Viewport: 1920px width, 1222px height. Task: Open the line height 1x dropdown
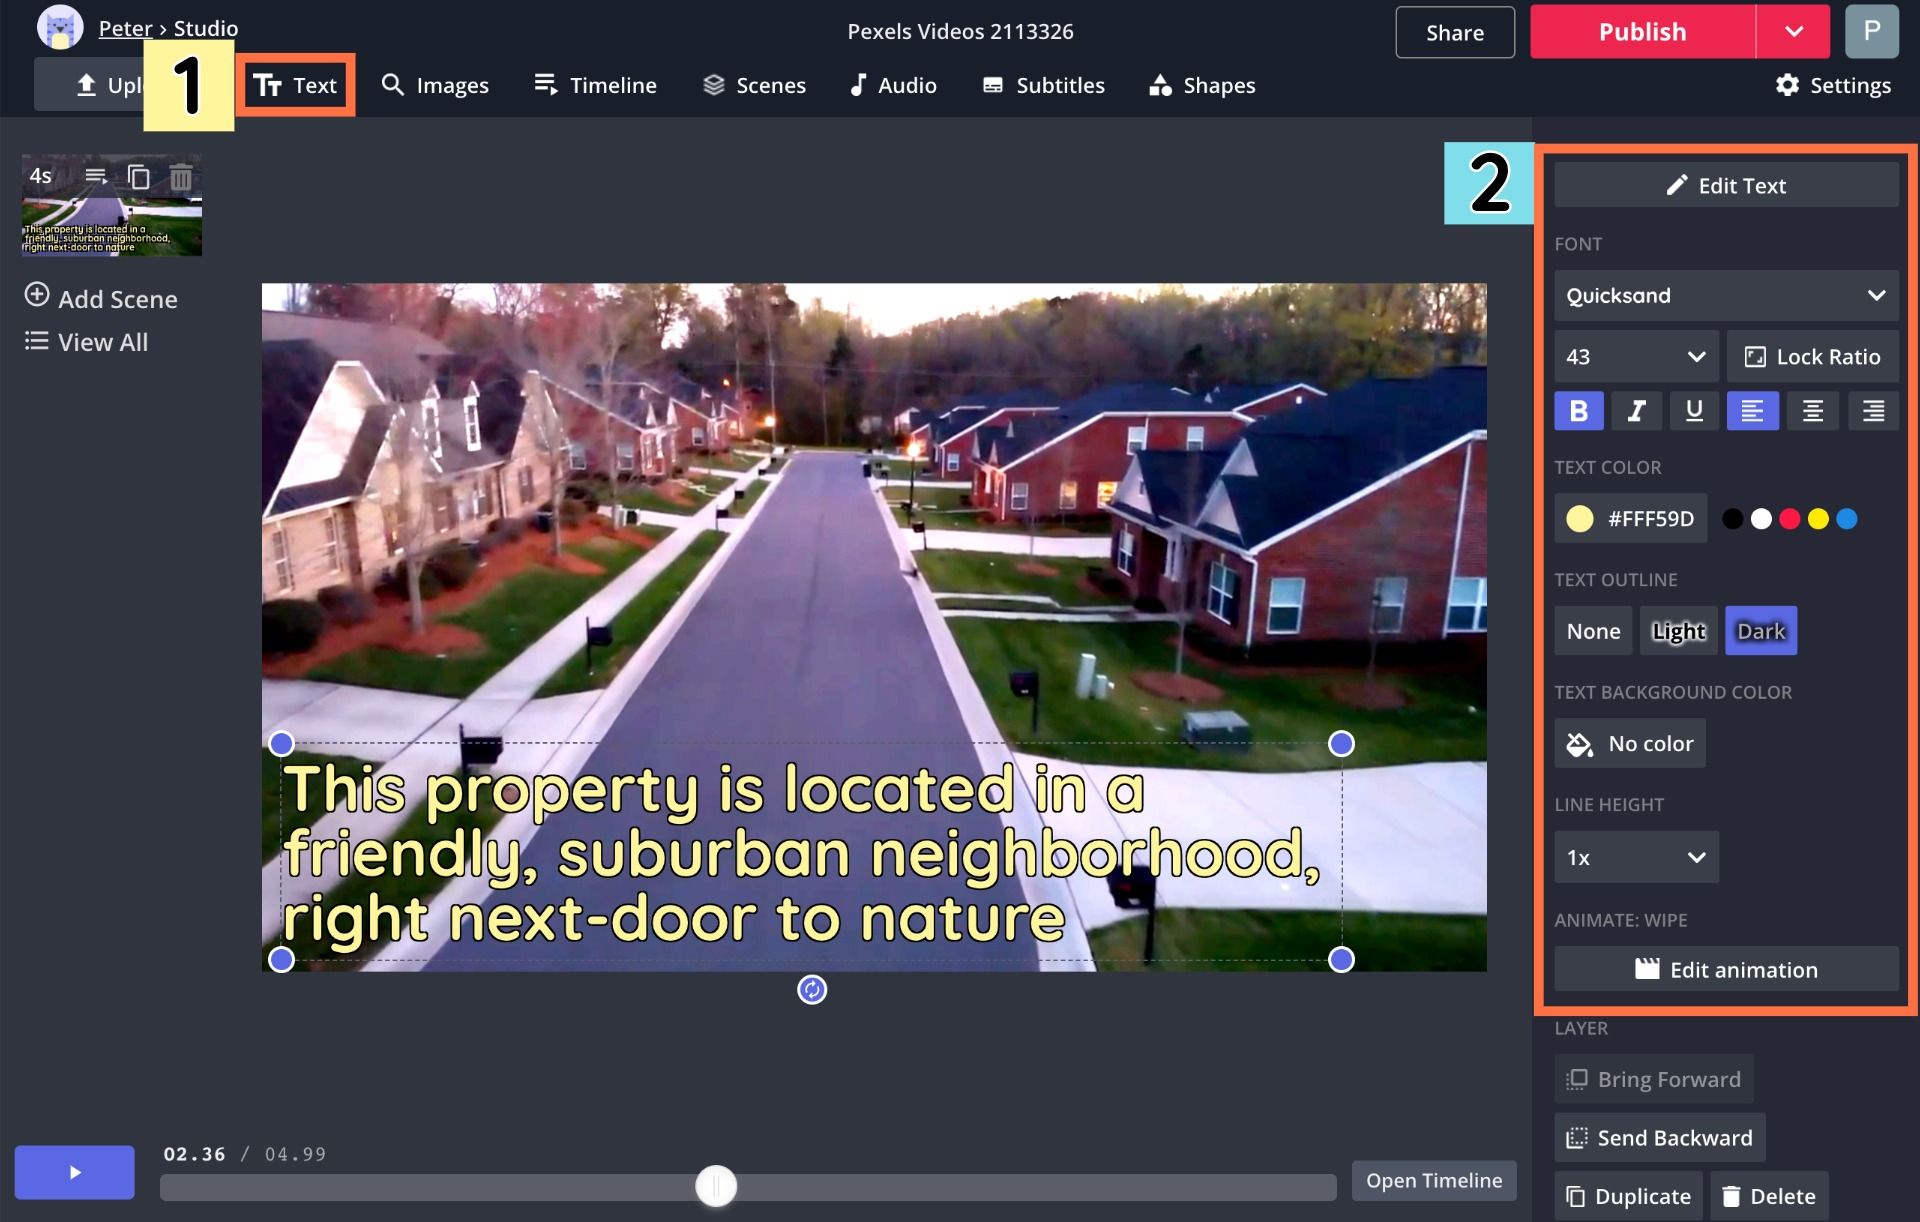pyautogui.click(x=1635, y=858)
